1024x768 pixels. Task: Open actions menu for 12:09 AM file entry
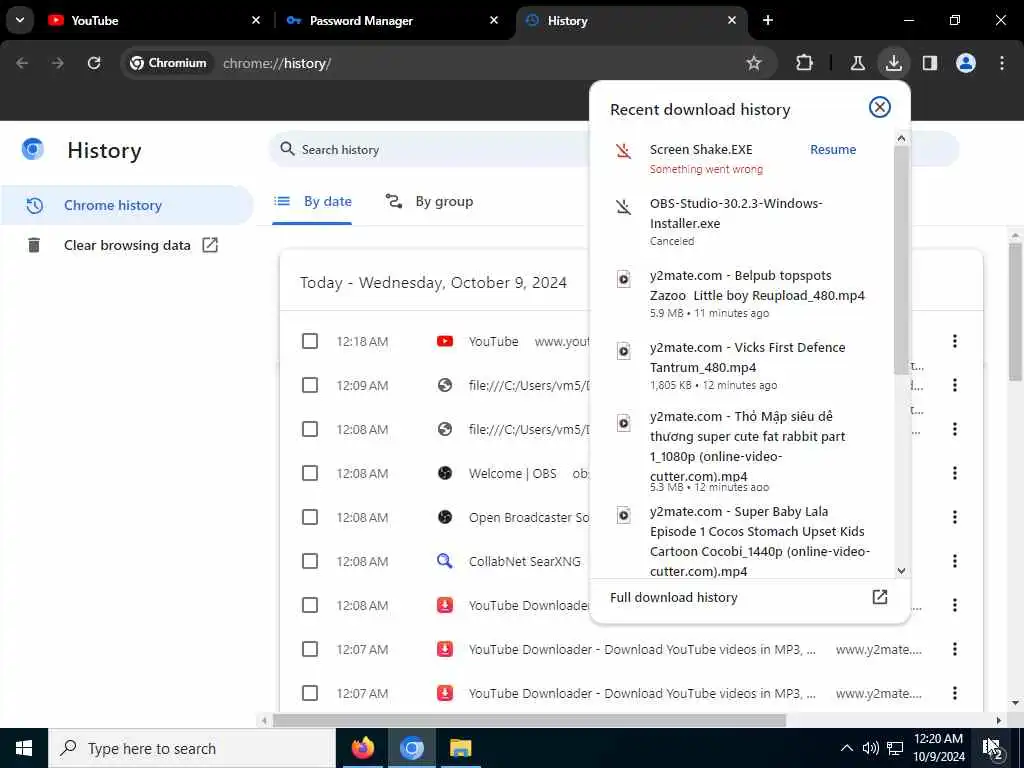[955, 385]
